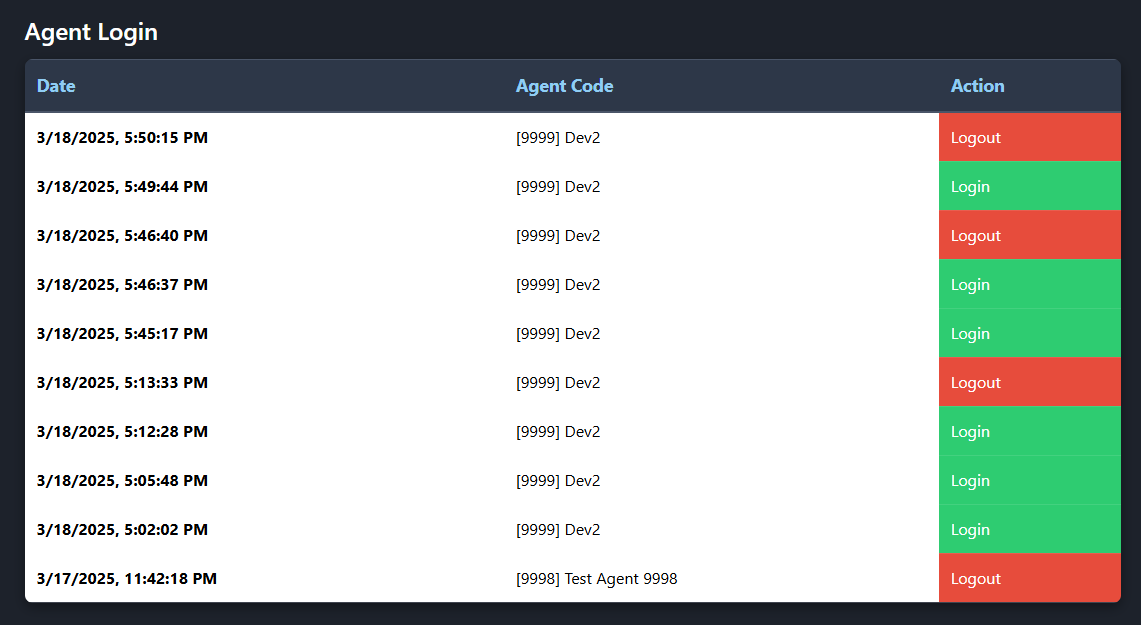Select the 3/18/2025, 5:50:15 PM date entry

tap(122, 138)
